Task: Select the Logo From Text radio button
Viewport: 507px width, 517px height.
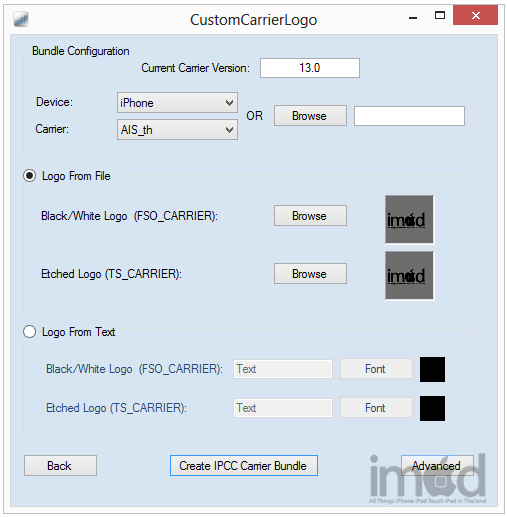Action: 30,332
